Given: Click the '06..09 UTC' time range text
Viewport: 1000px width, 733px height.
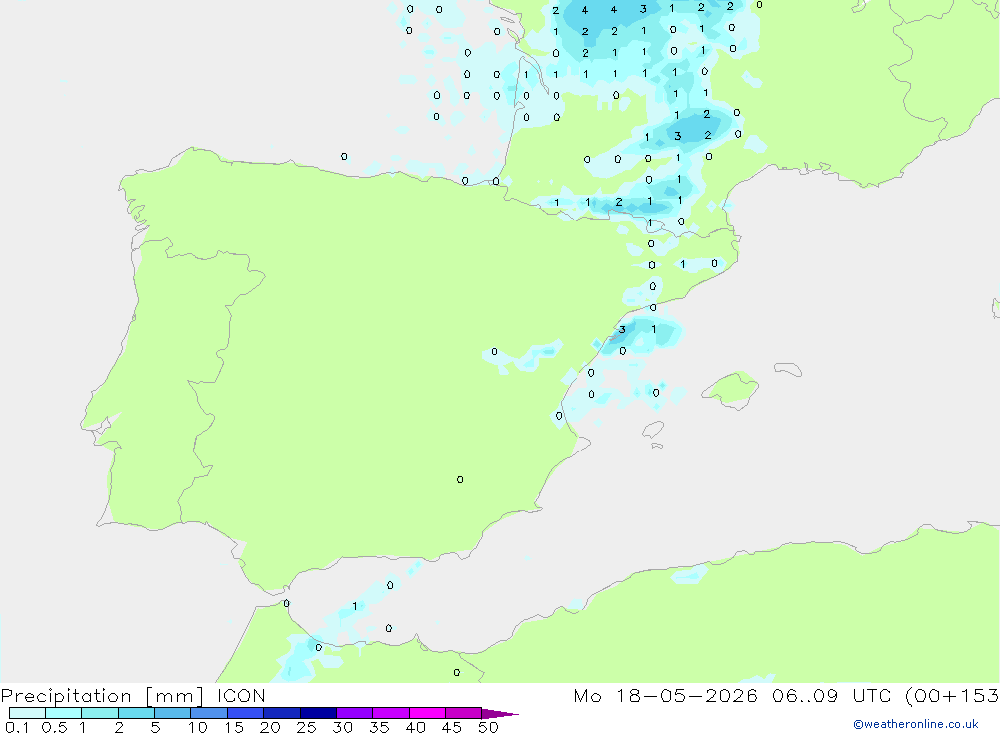Looking at the screenshot, I should [x=832, y=696].
